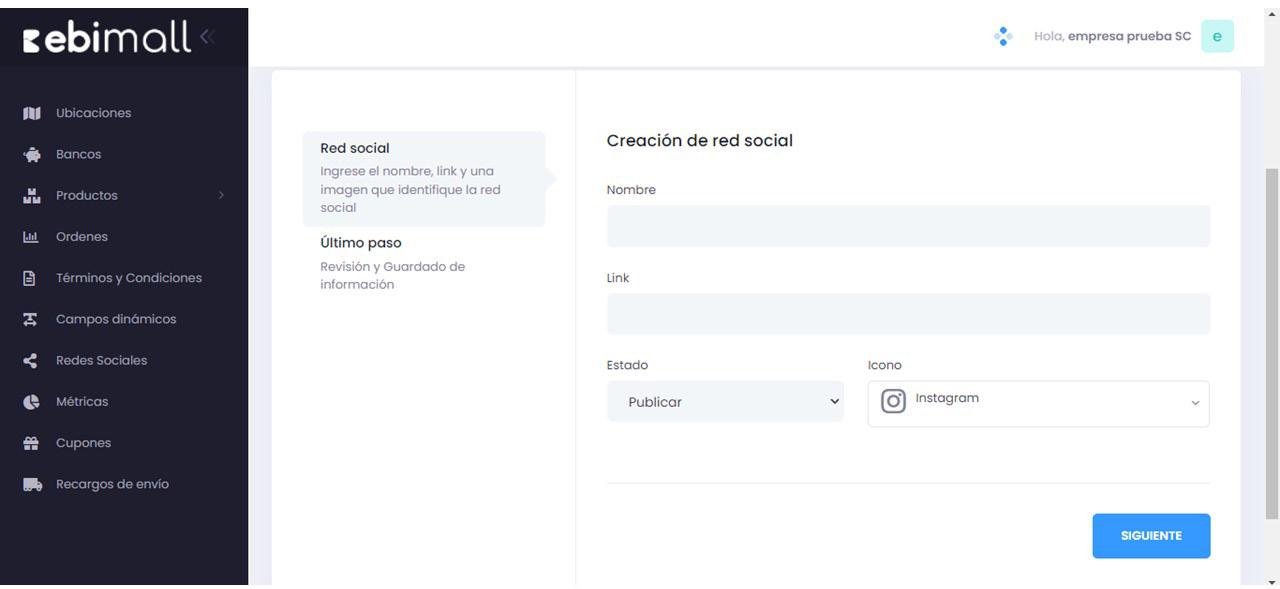
Task: Click the SIGUIENTE button
Action: point(1151,536)
